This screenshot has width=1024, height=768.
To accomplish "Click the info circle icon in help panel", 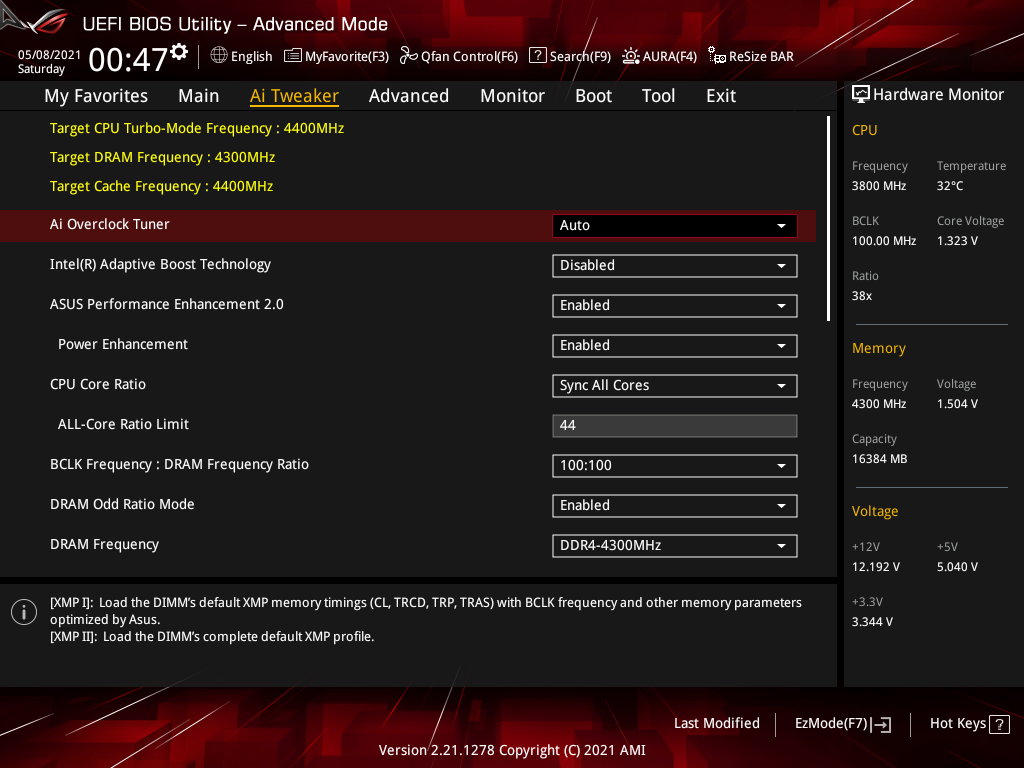I will pyautogui.click(x=24, y=612).
